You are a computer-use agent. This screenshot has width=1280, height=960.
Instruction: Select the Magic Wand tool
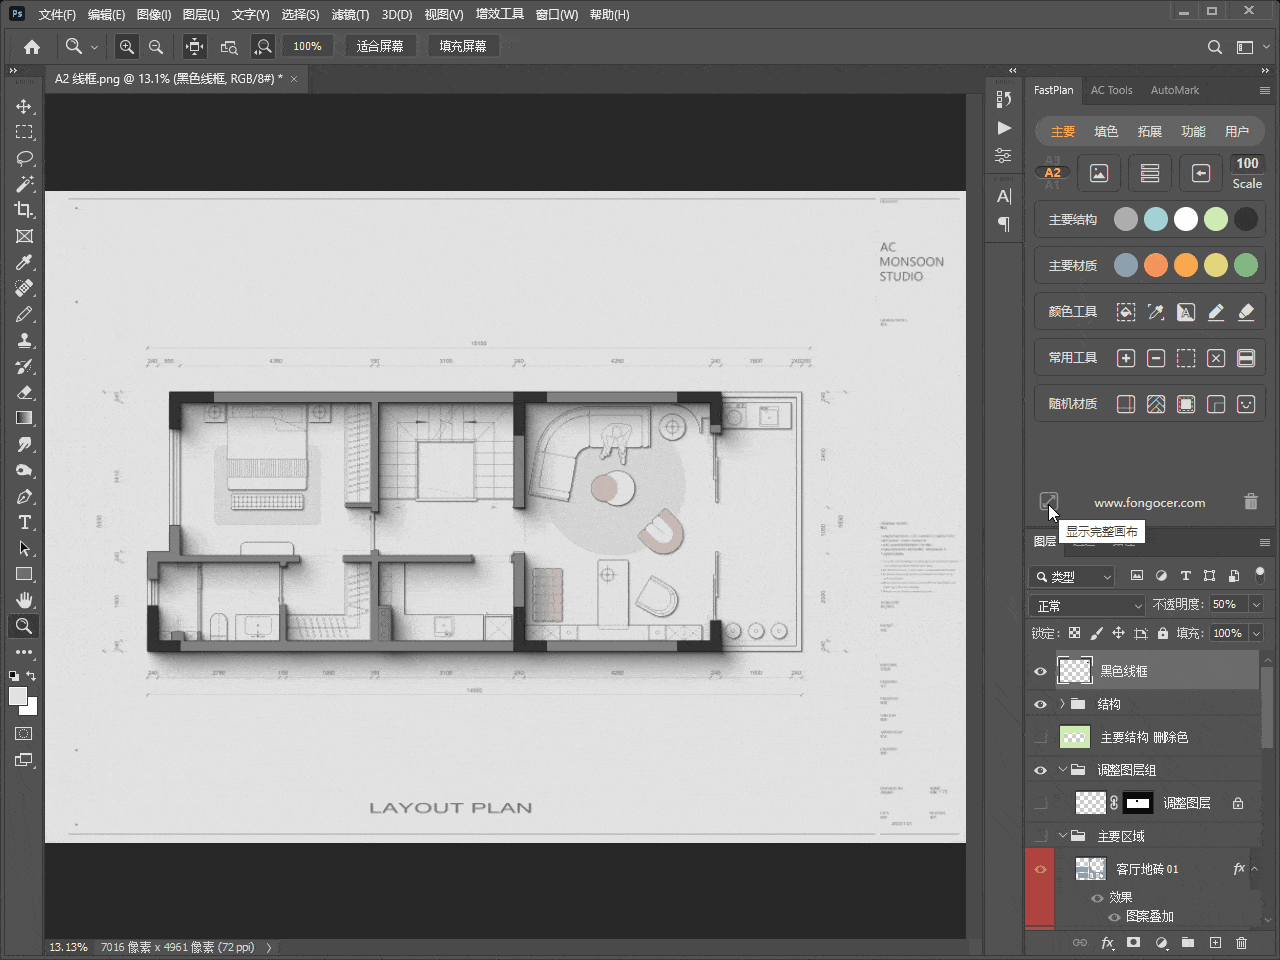(x=24, y=184)
